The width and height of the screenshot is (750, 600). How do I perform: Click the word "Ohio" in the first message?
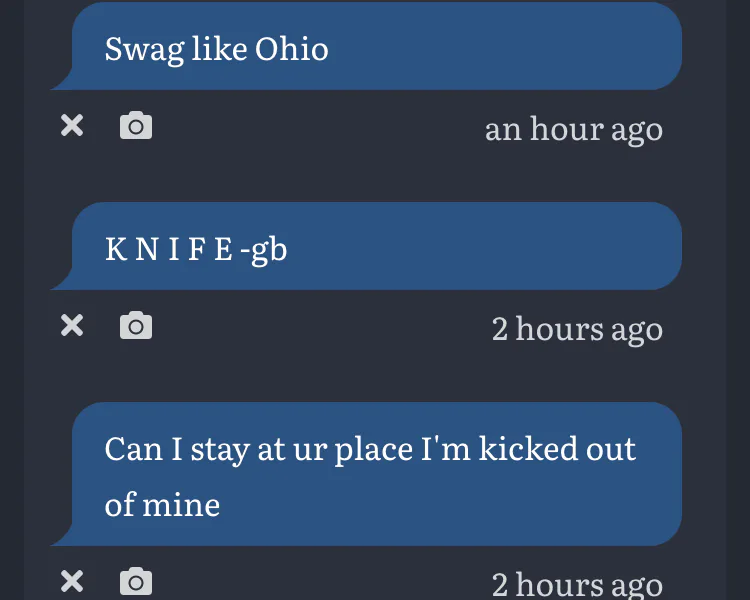291,48
